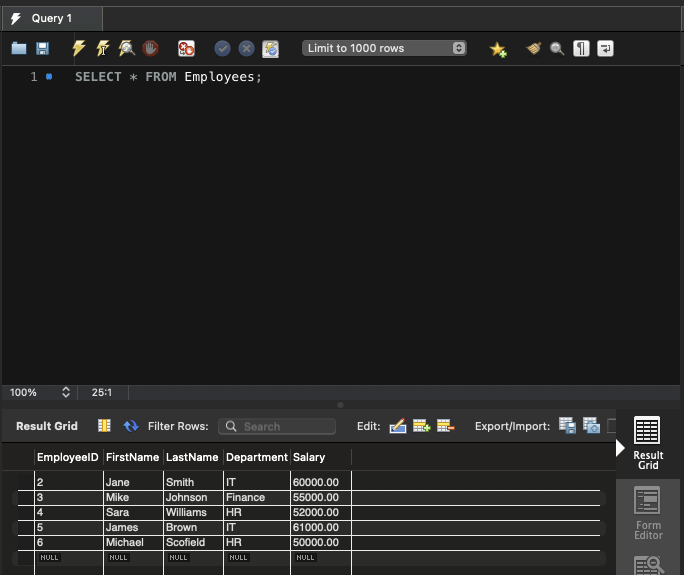684x575 pixels.
Task: Open a SQL script file via folder icon
Action: 19,48
